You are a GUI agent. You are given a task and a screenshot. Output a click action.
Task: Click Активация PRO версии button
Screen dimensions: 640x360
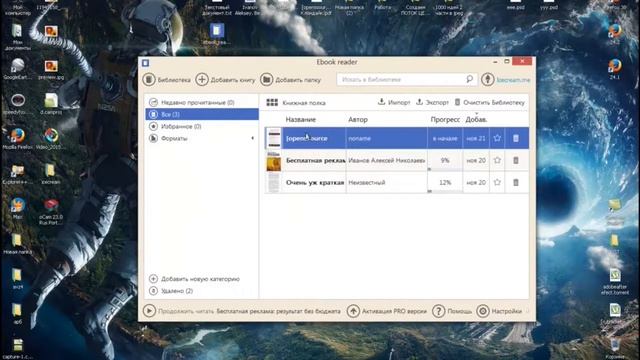387,311
